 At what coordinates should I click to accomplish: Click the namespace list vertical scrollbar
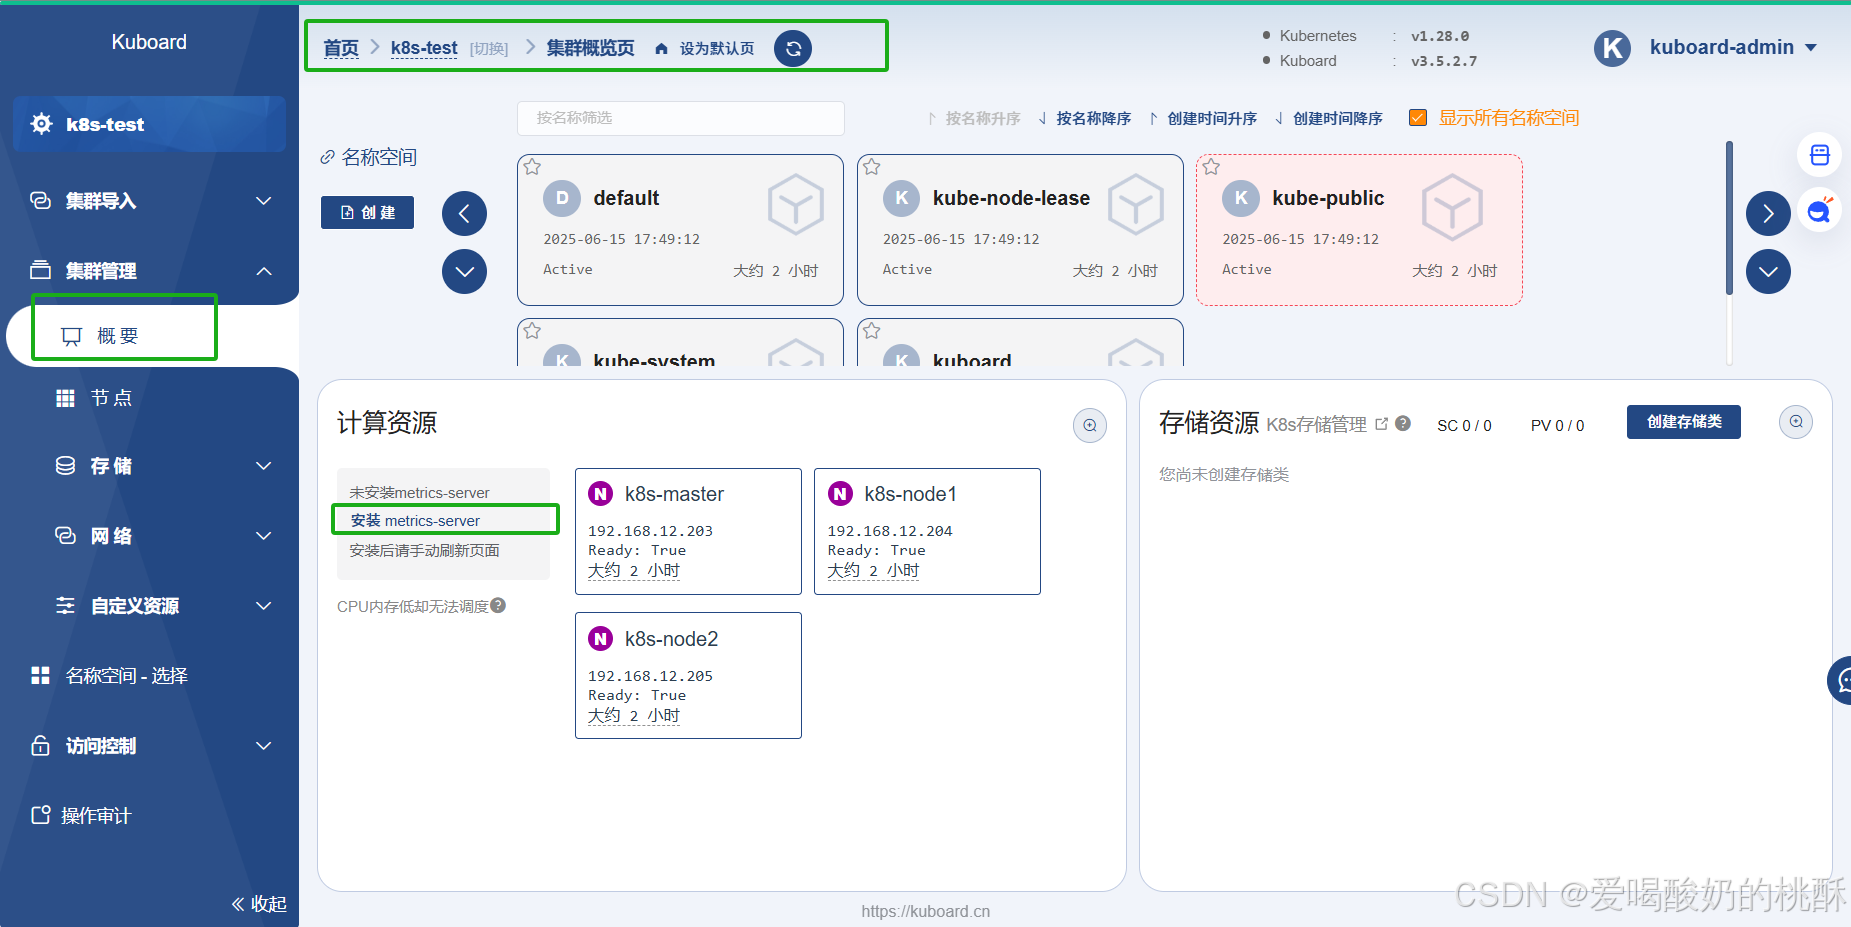1729,218
